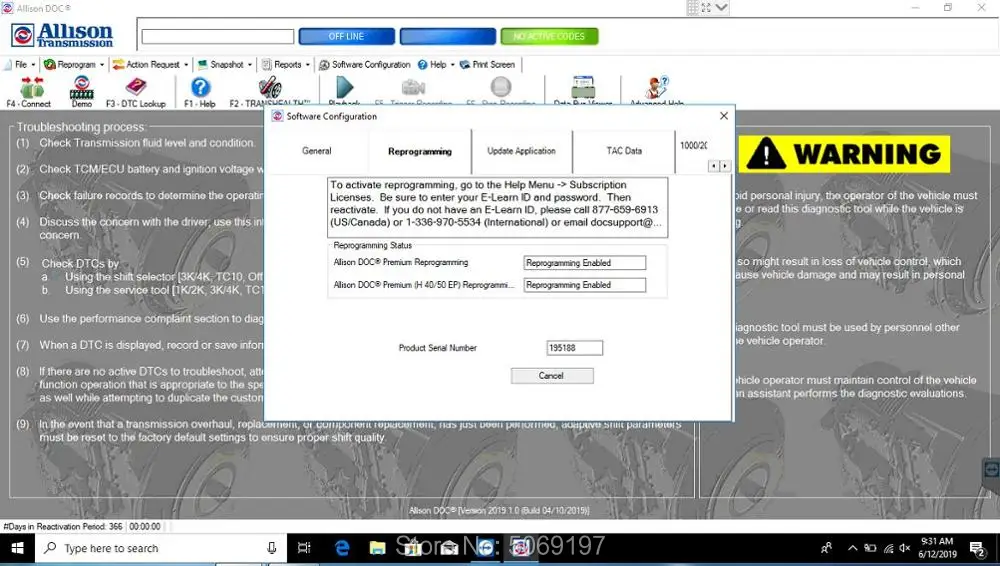Open F3 - DTC Lookup book icon
Screen dimensions: 1000x566
(x=135, y=87)
